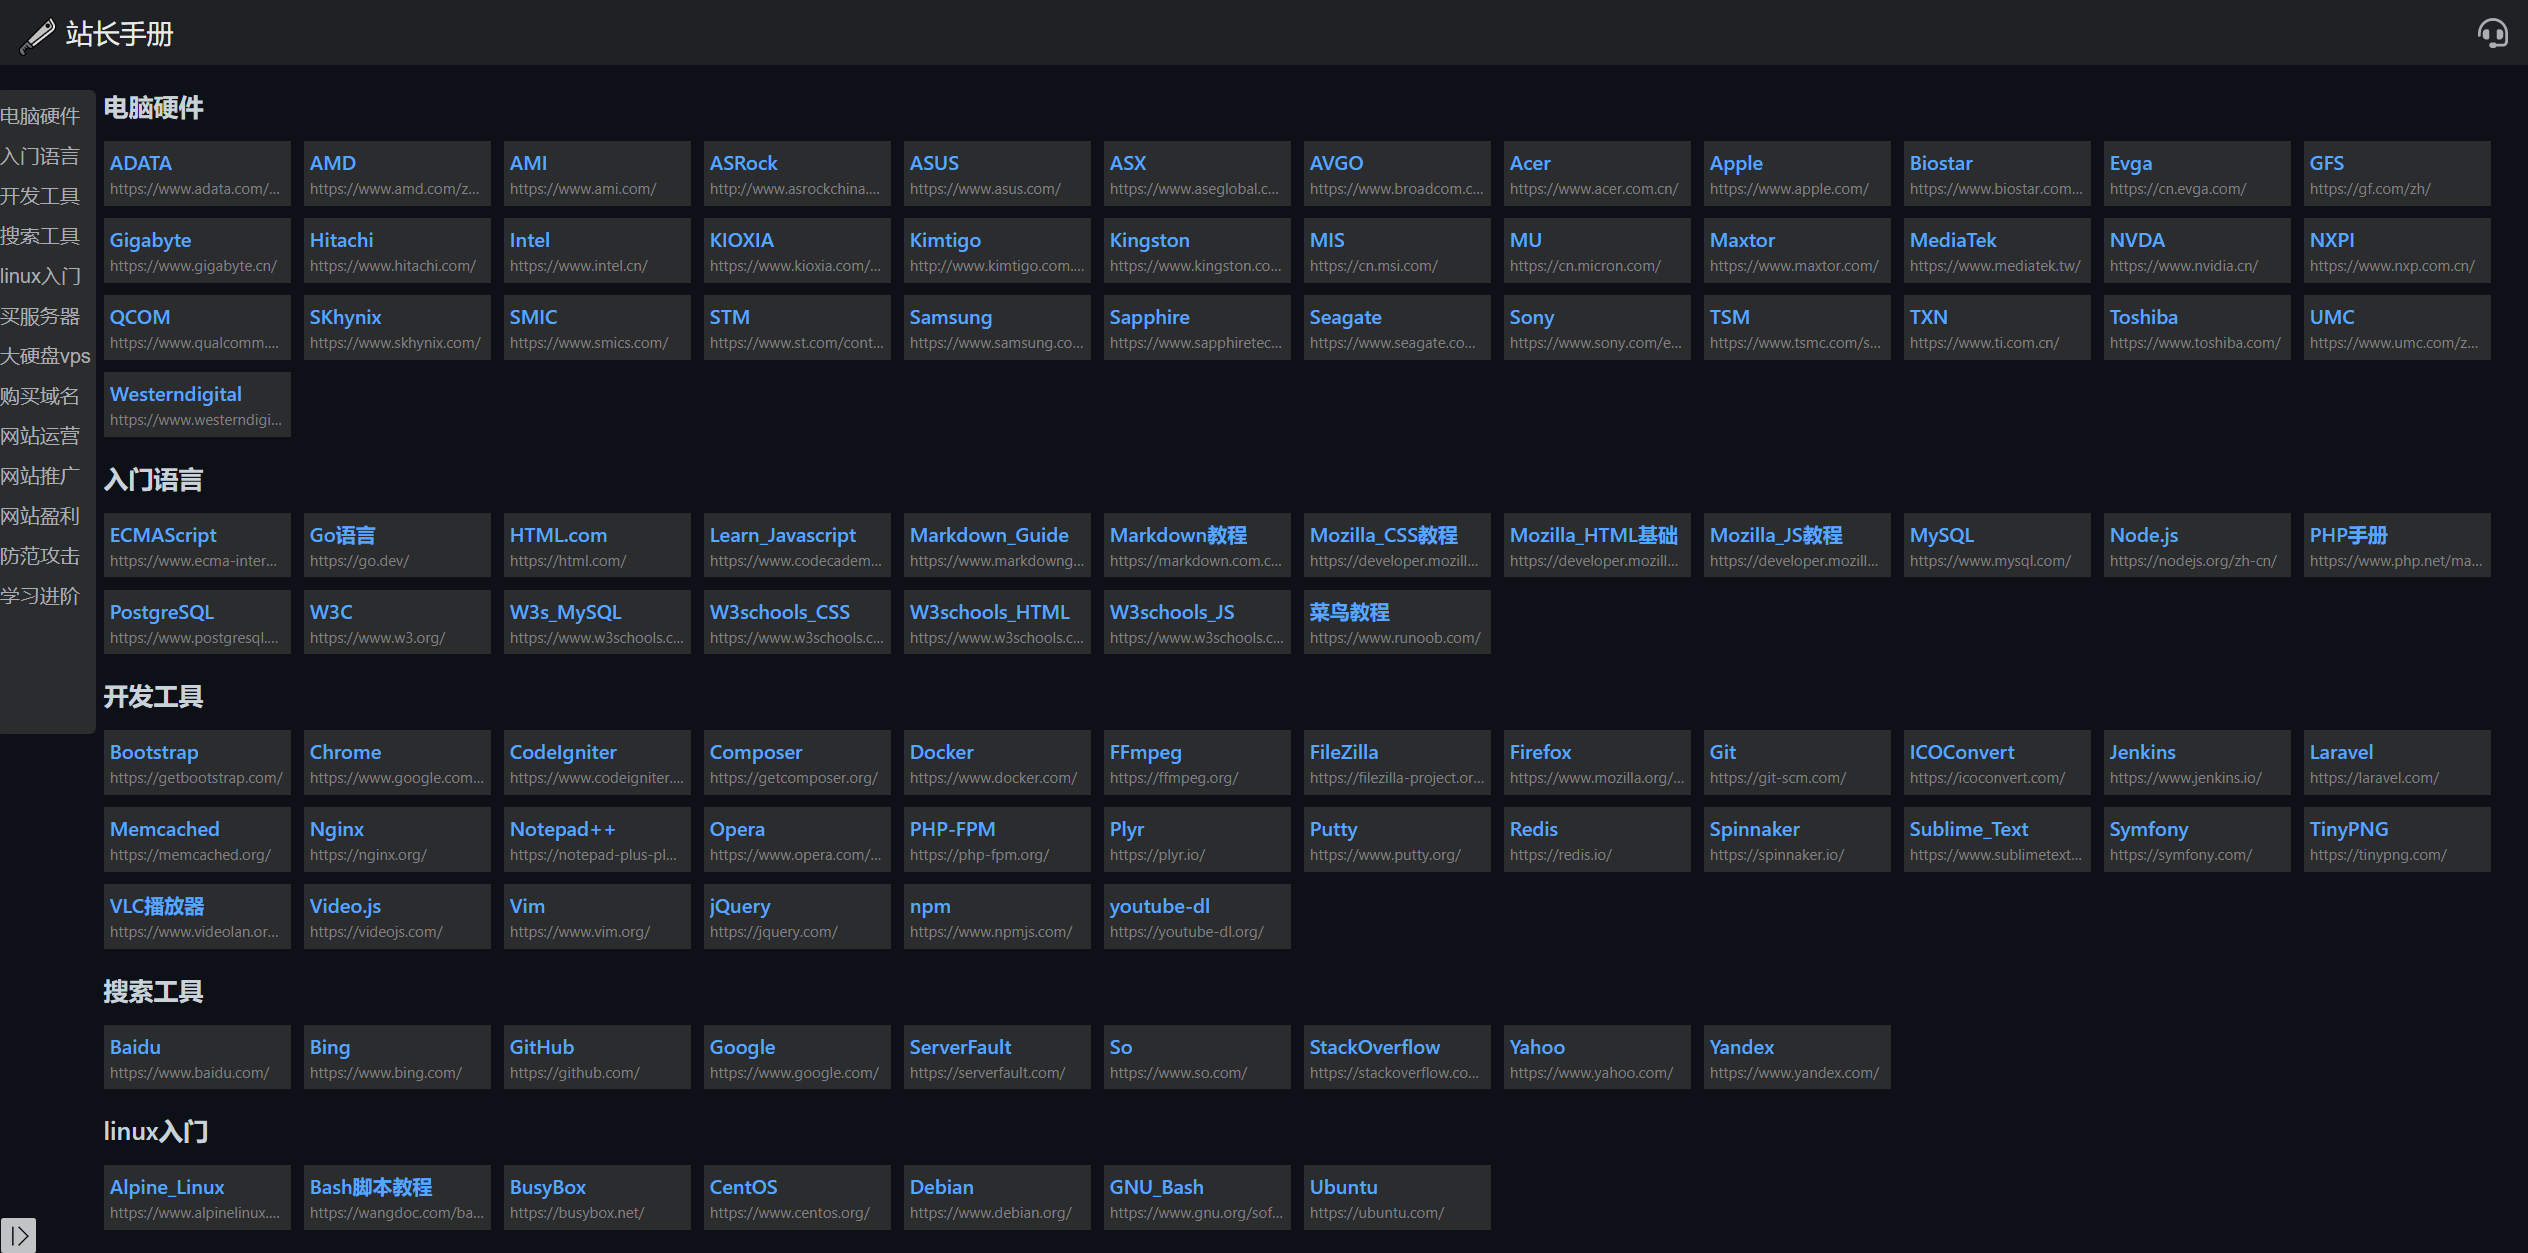The height and width of the screenshot is (1253, 2528).
Task: Toggle sidebar with bottom-left arrow icon
Action: (x=18, y=1235)
